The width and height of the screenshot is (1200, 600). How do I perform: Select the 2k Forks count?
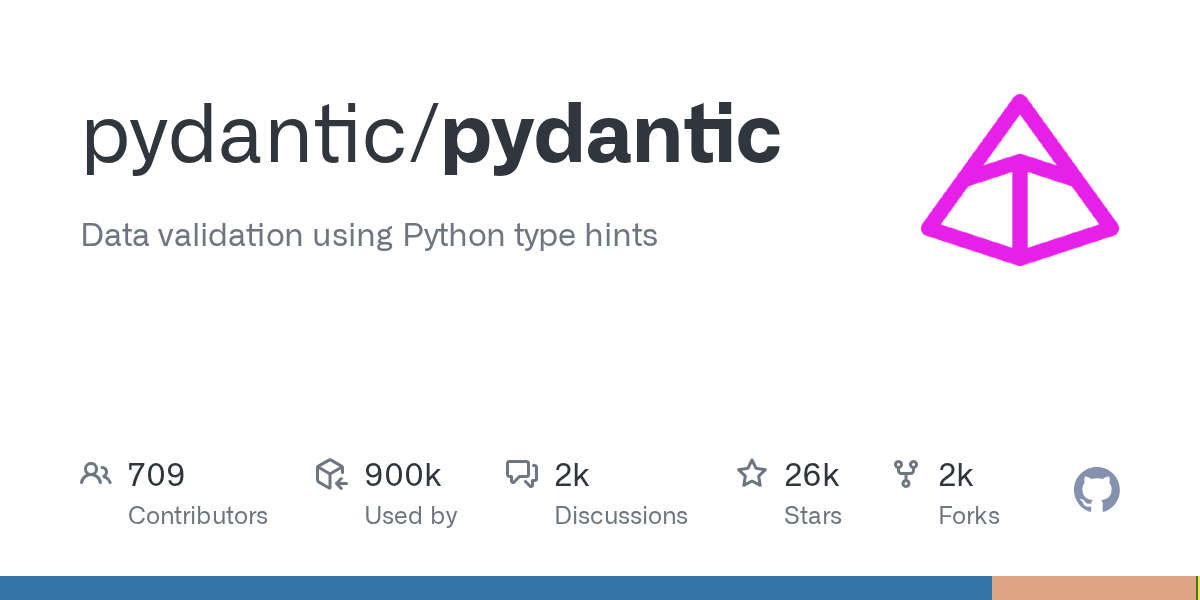[956, 474]
